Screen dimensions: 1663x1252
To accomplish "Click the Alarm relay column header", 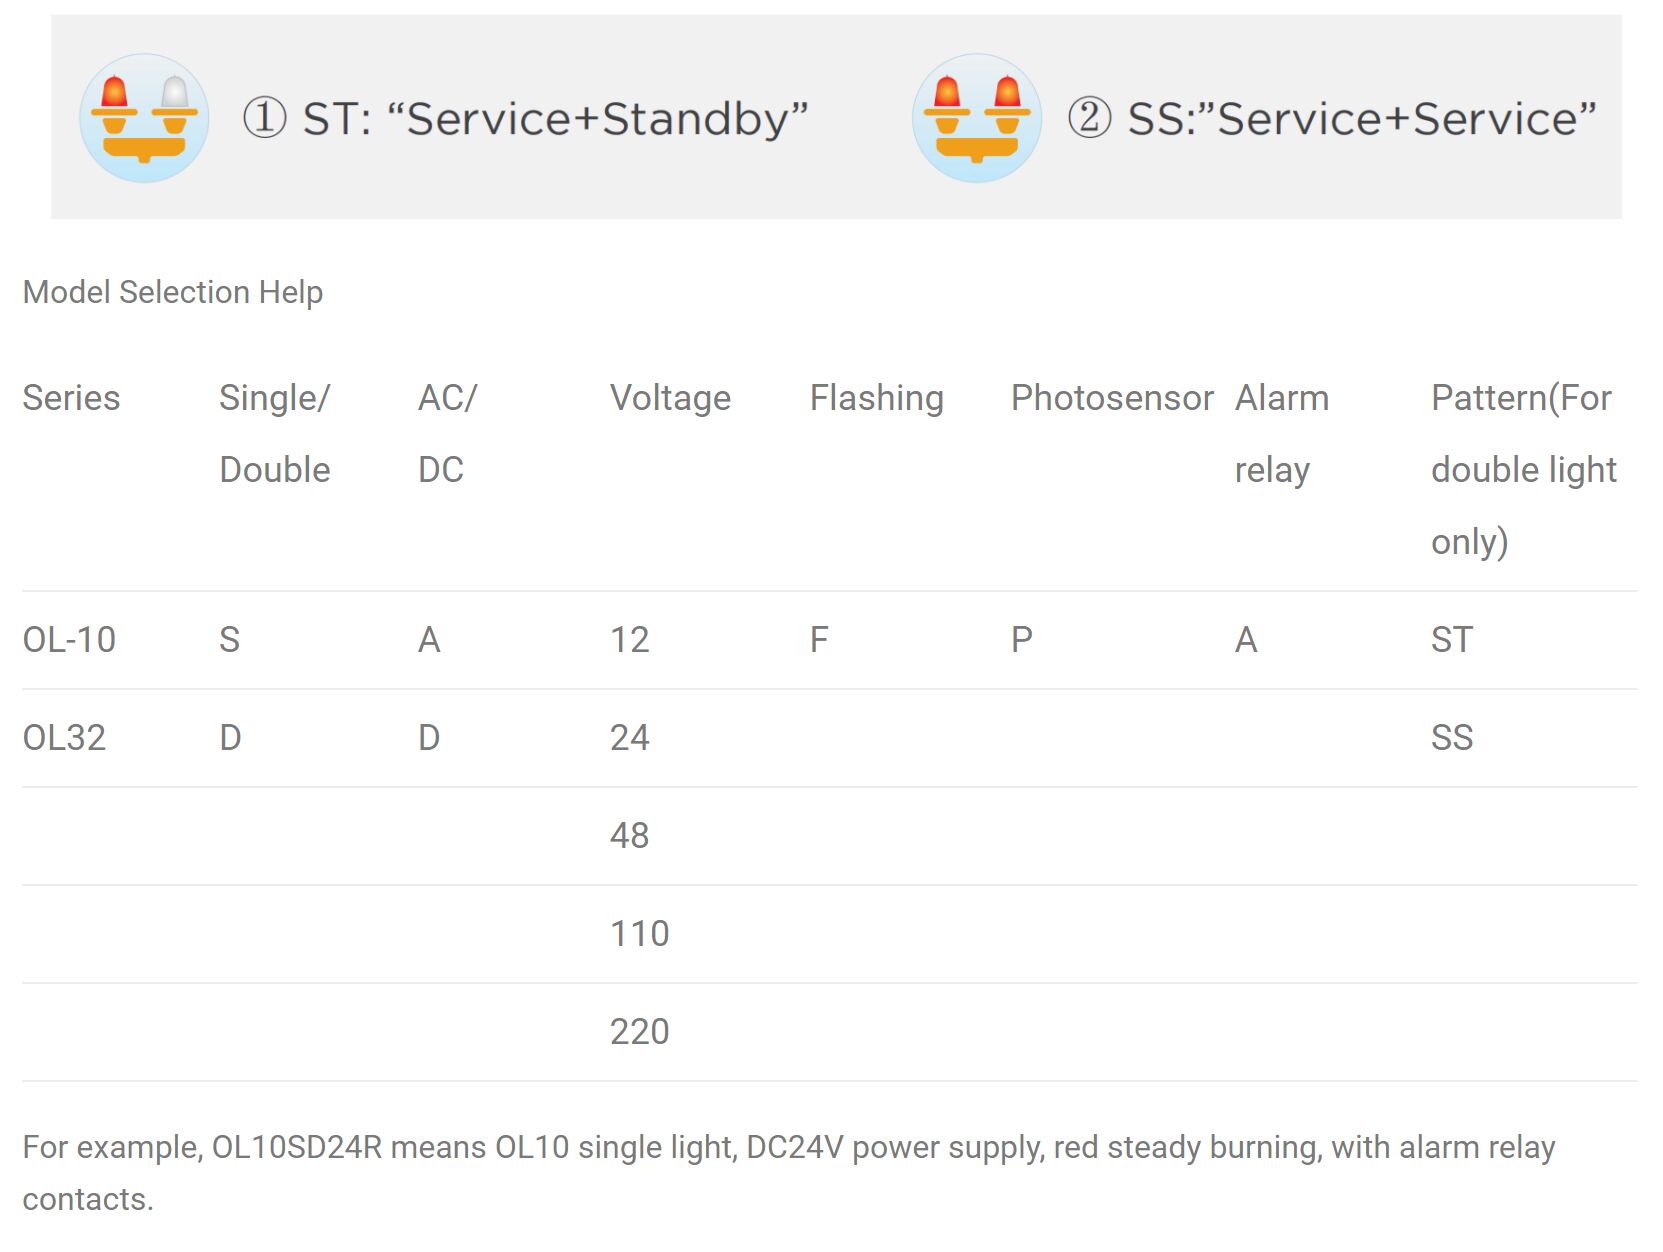I will pos(1281,433).
